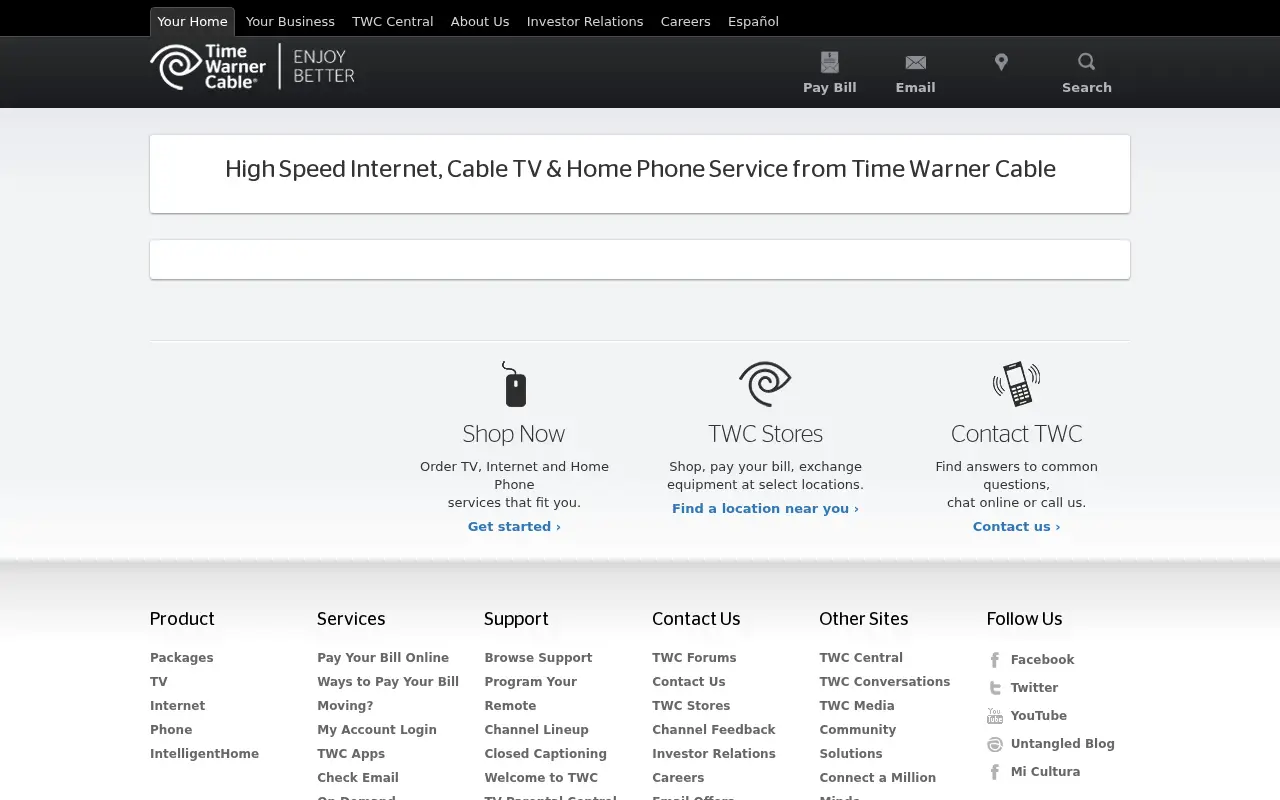Click the Search magnifier icon
Screen dimensions: 1280x800
pyautogui.click(x=1087, y=62)
